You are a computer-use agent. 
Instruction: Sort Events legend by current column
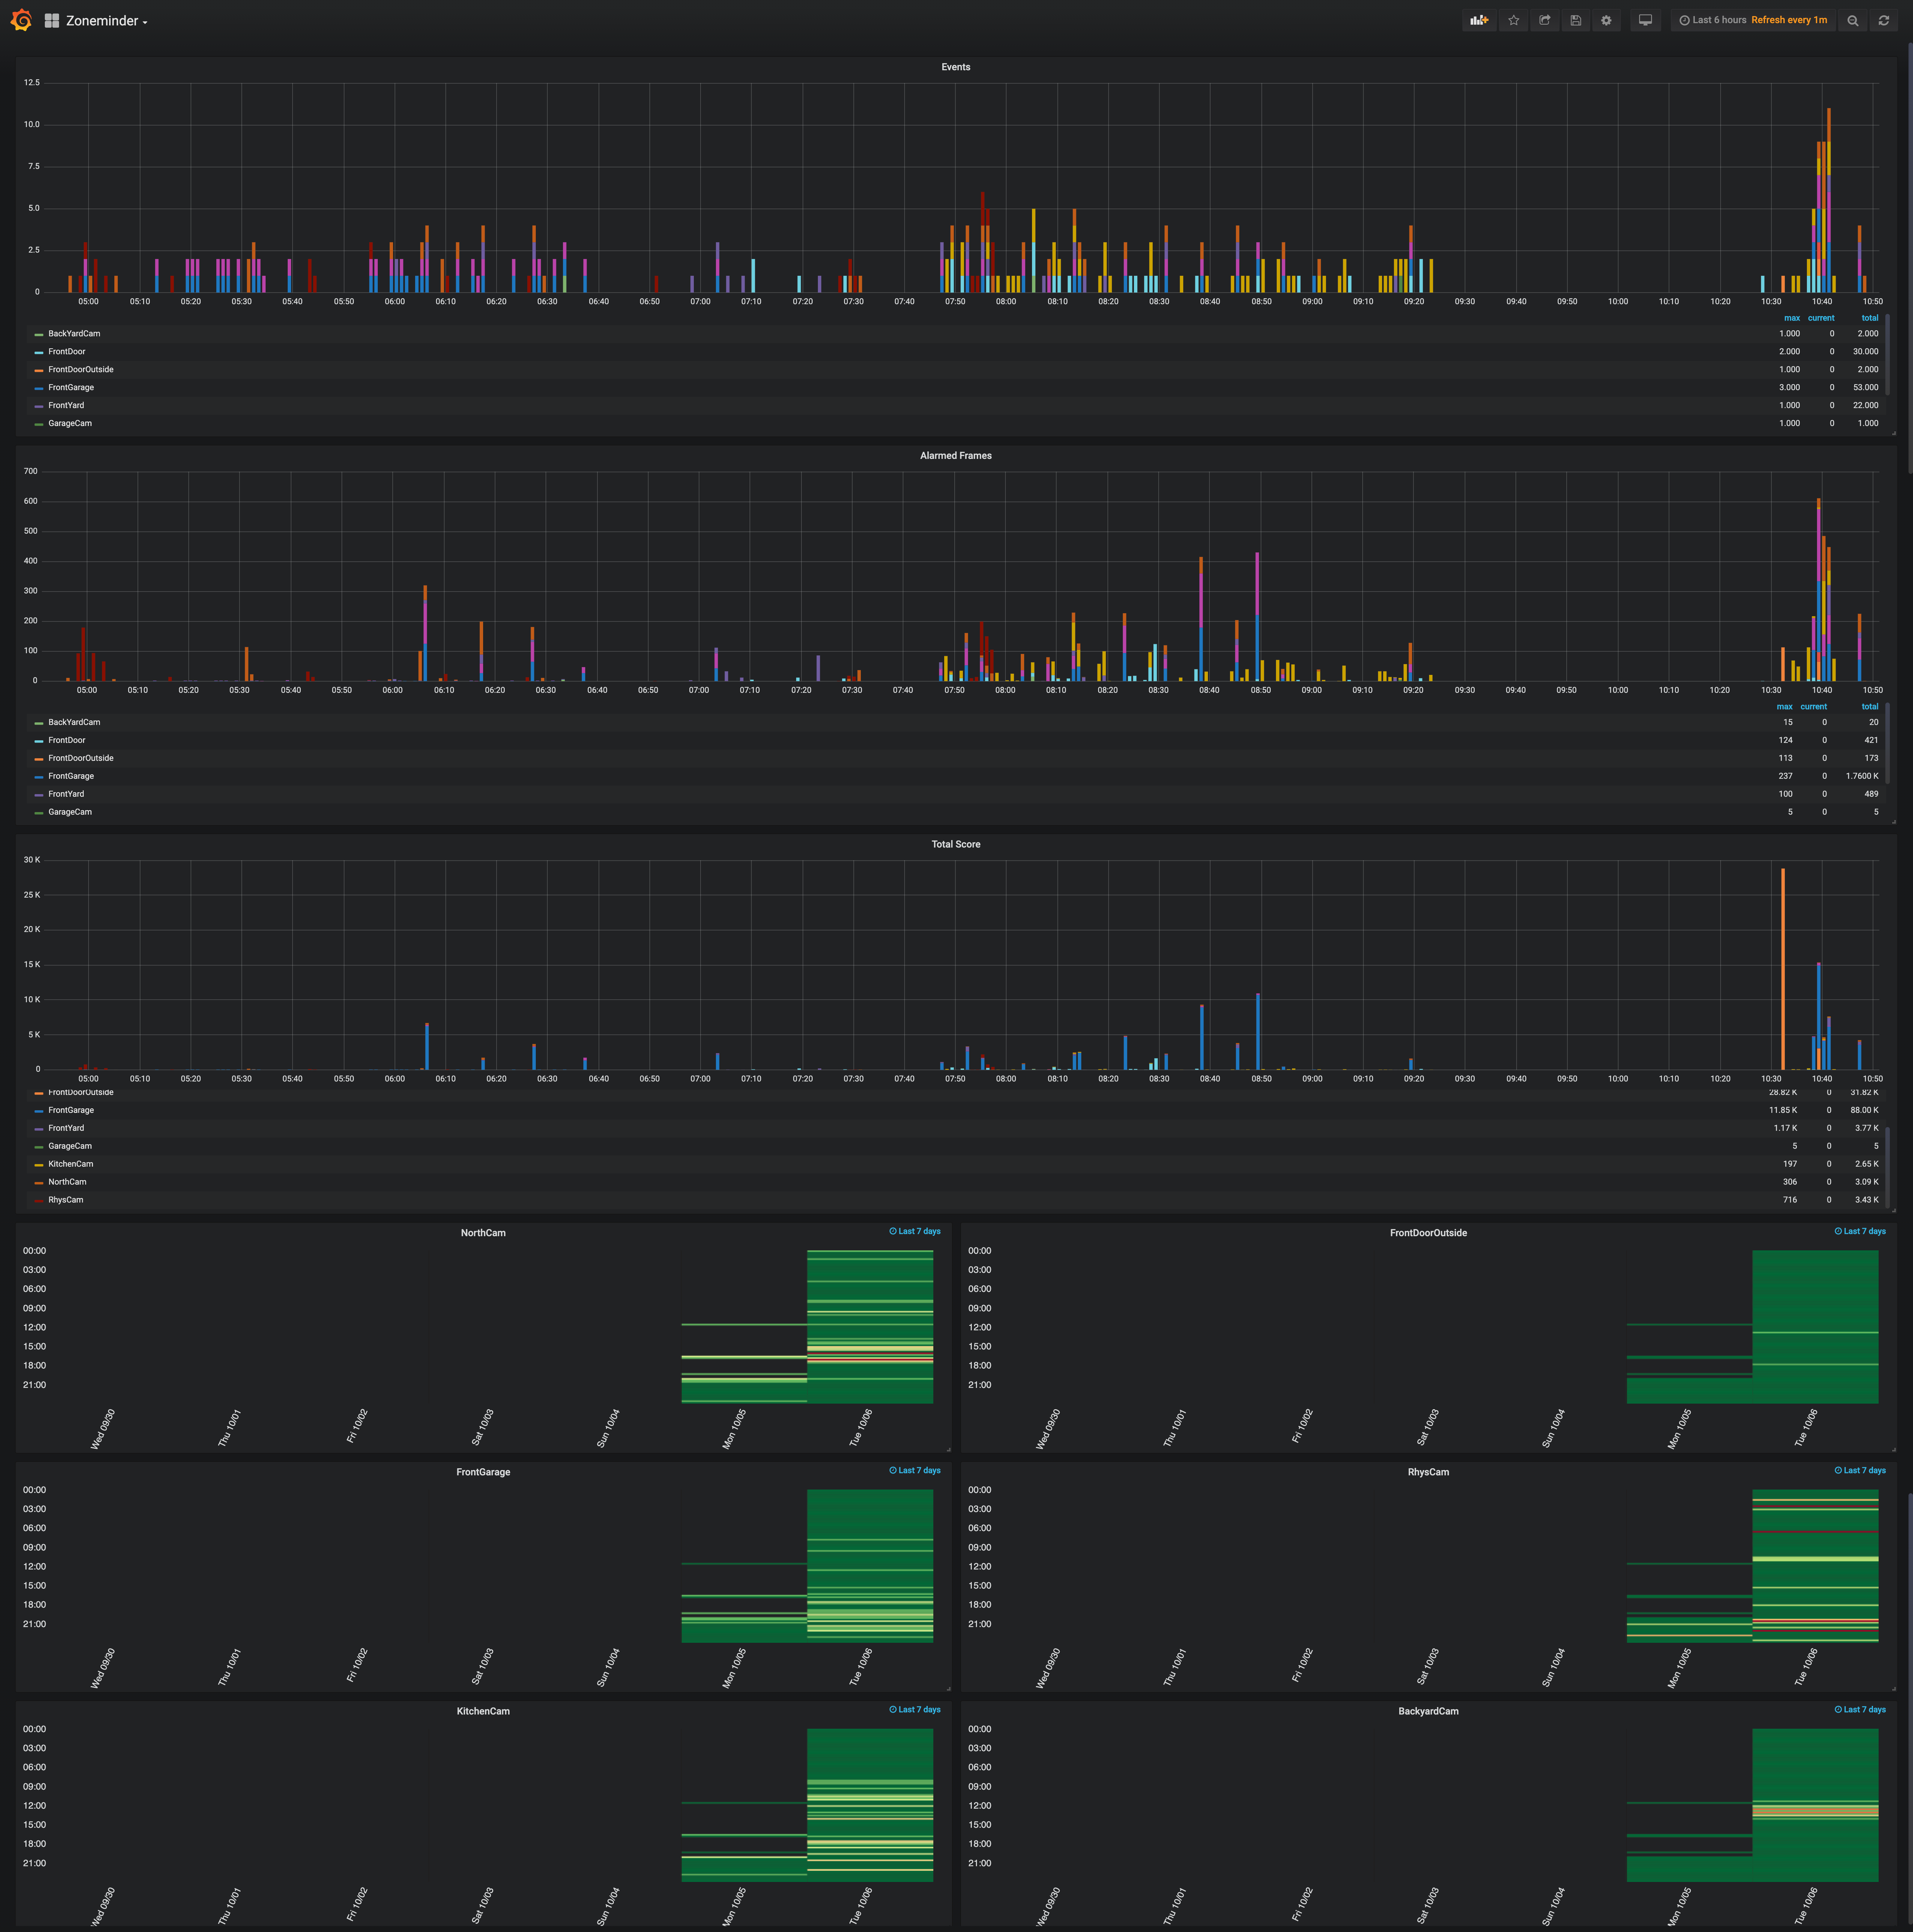pos(1821,318)
